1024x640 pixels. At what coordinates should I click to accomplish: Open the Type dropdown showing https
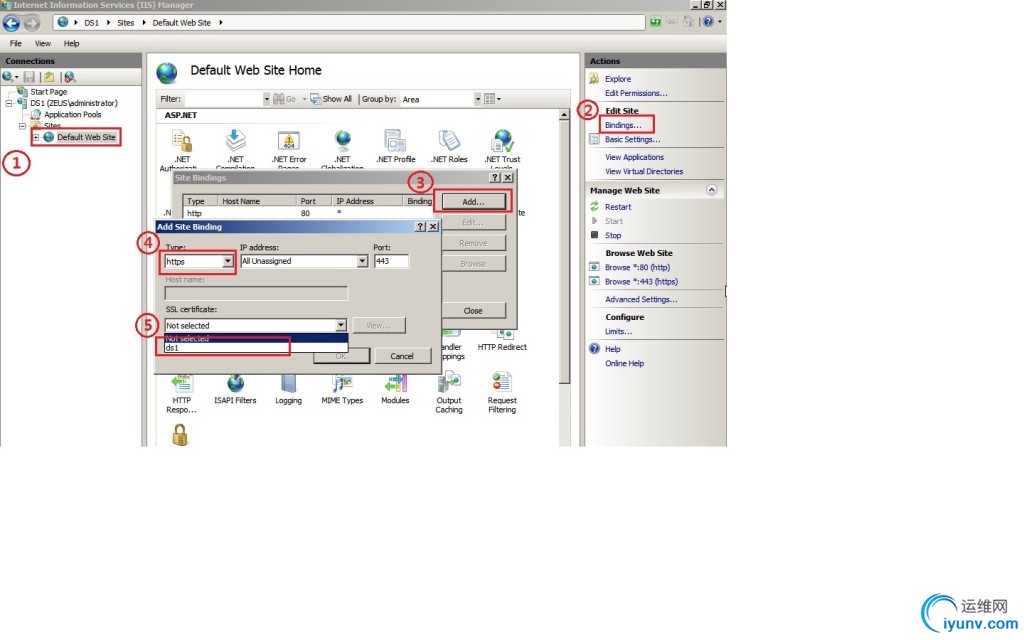199,261
